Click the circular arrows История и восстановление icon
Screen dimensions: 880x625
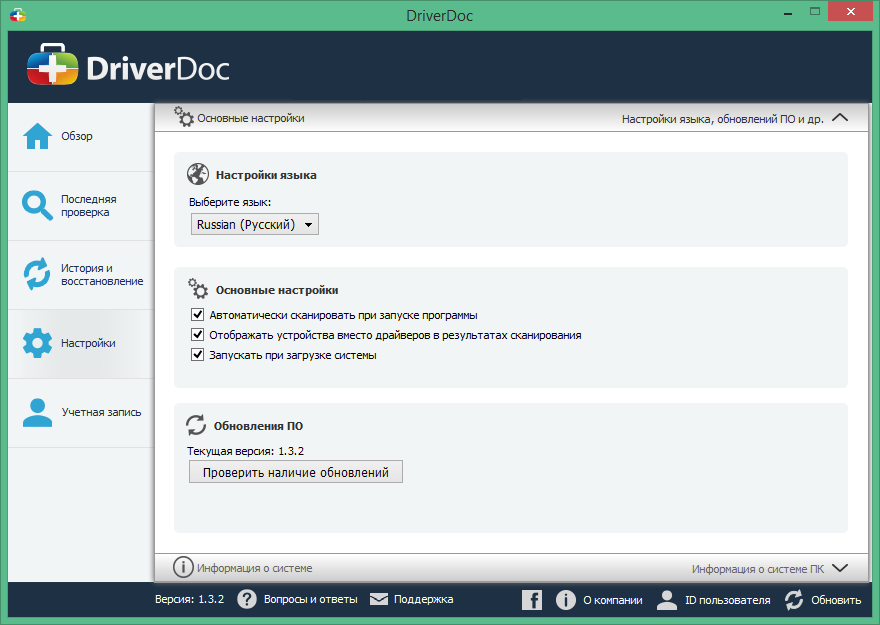[x=37, y=274]
